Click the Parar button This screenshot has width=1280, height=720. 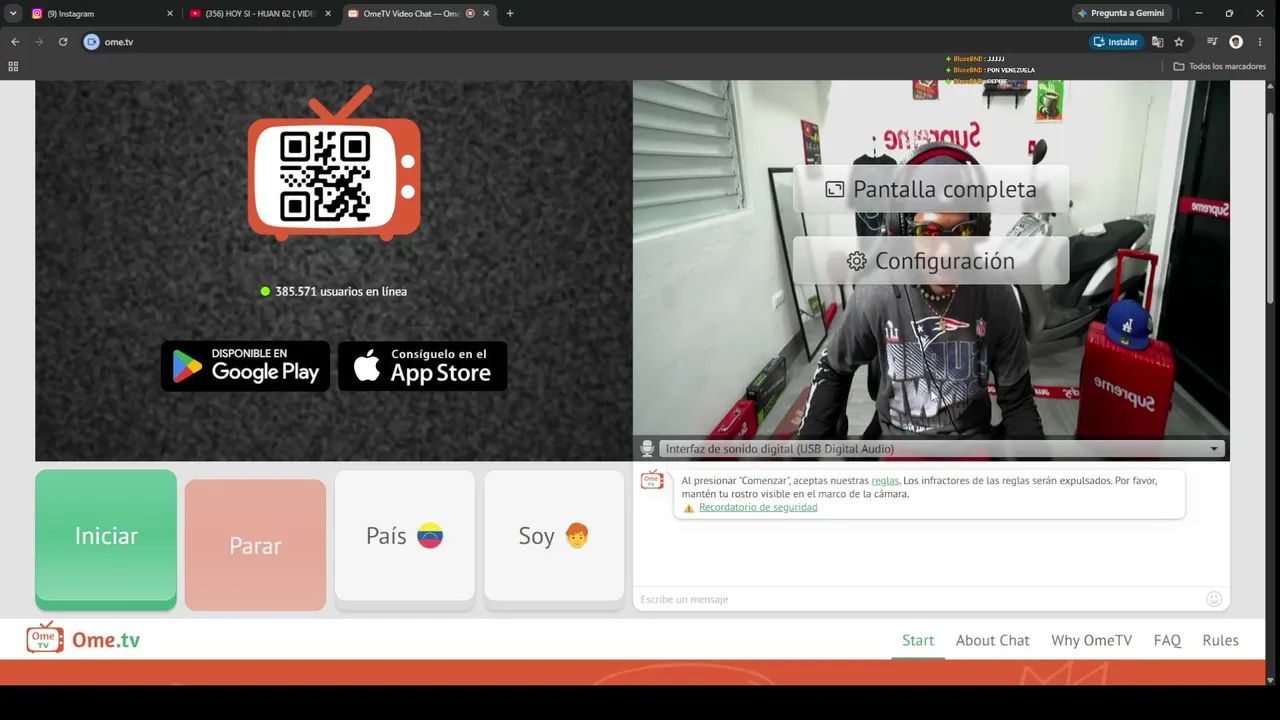pyautogui.click(x=255, y=545)
